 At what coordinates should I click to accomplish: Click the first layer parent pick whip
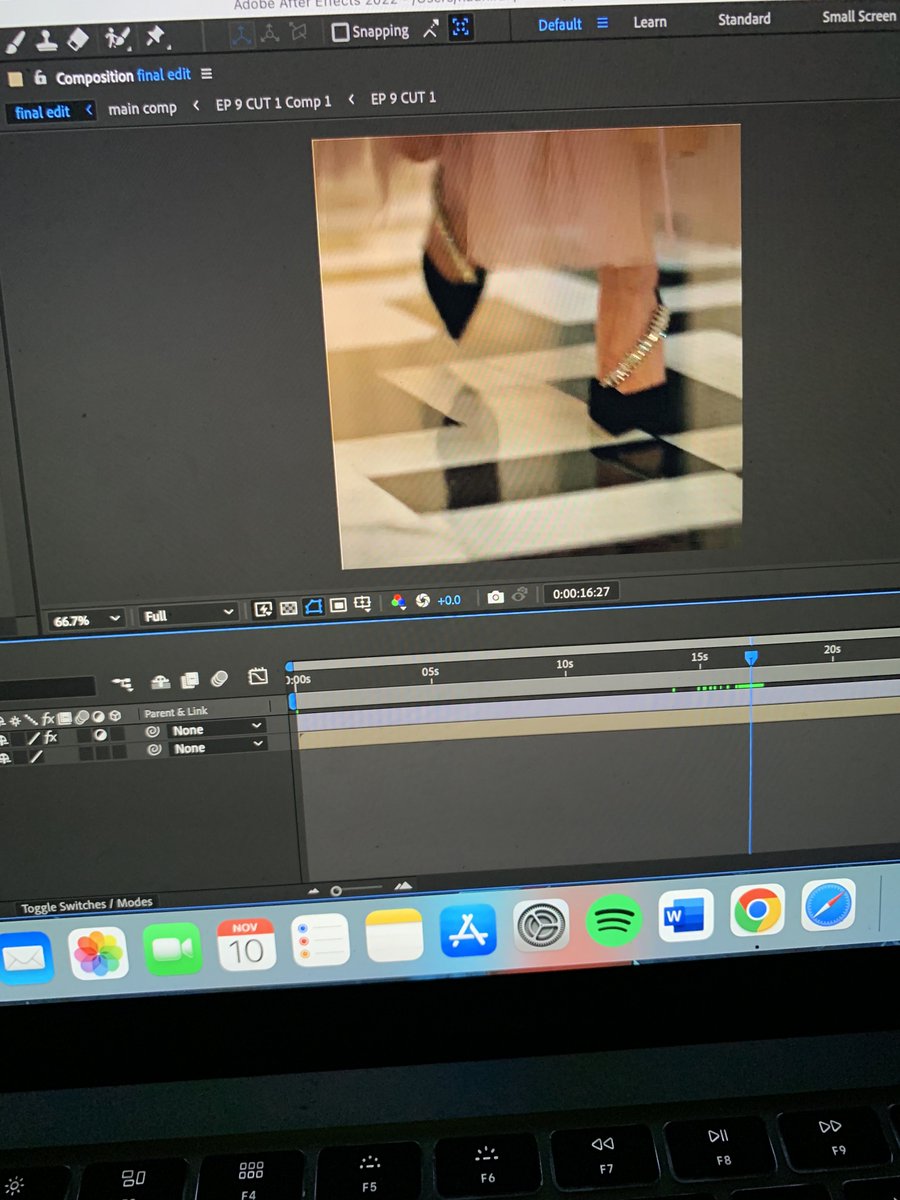pos(153,732)
